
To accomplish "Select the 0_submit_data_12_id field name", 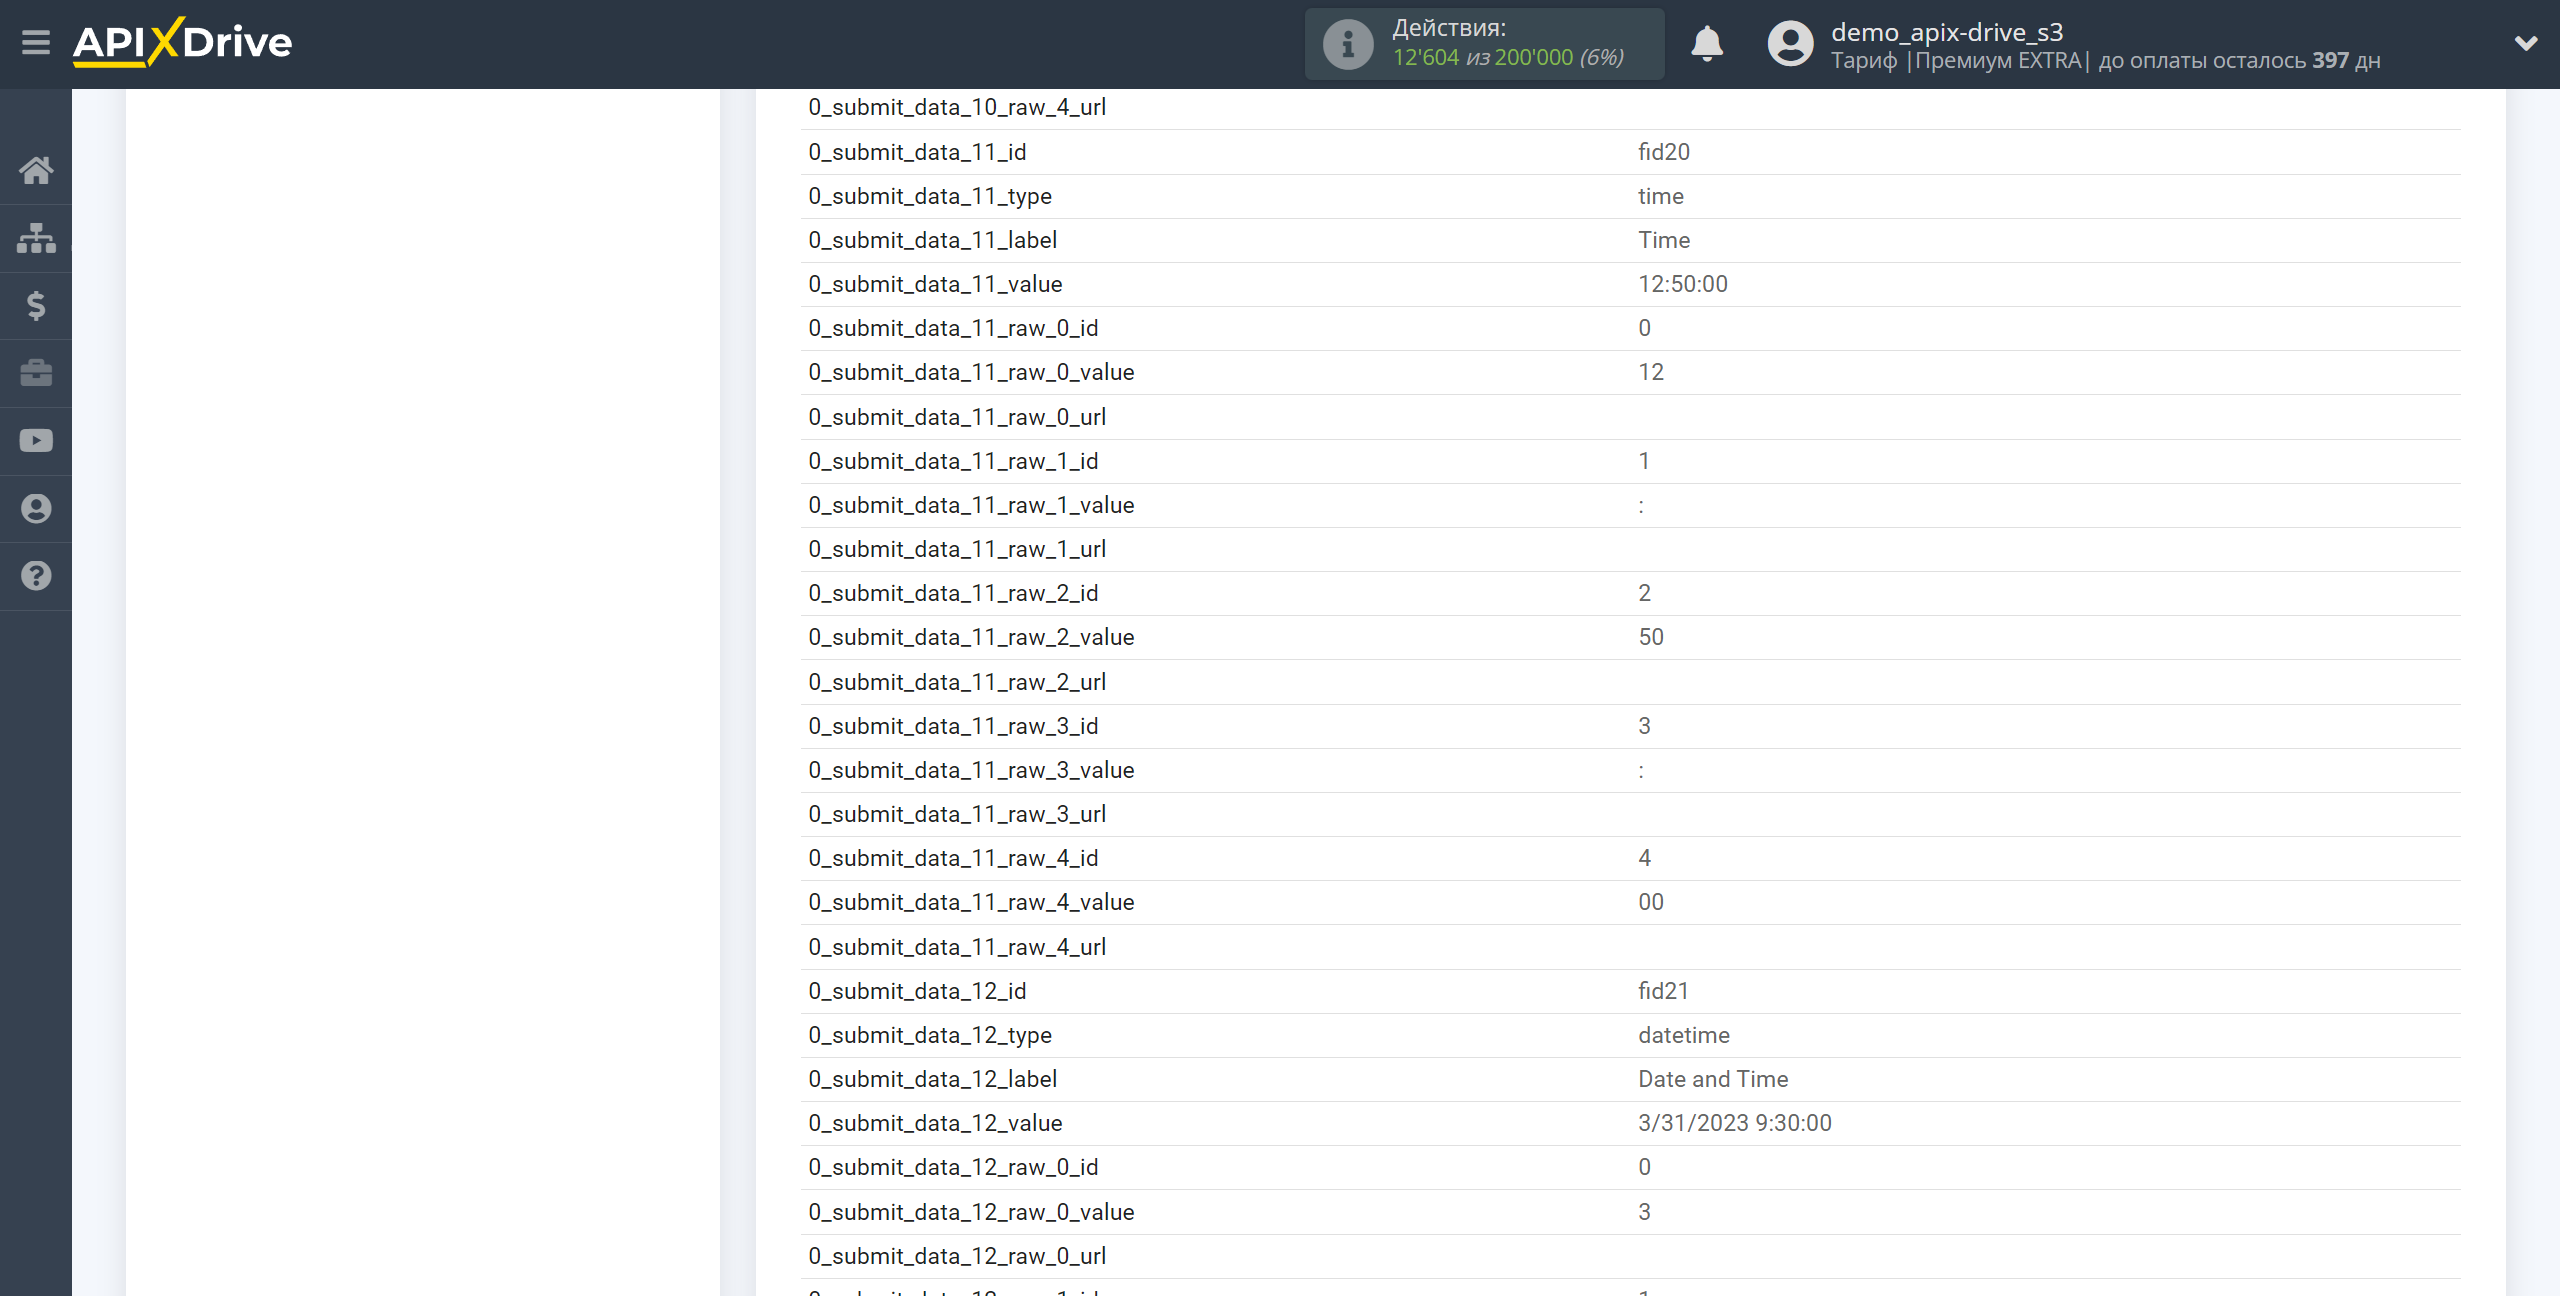I will pos(917,991).
